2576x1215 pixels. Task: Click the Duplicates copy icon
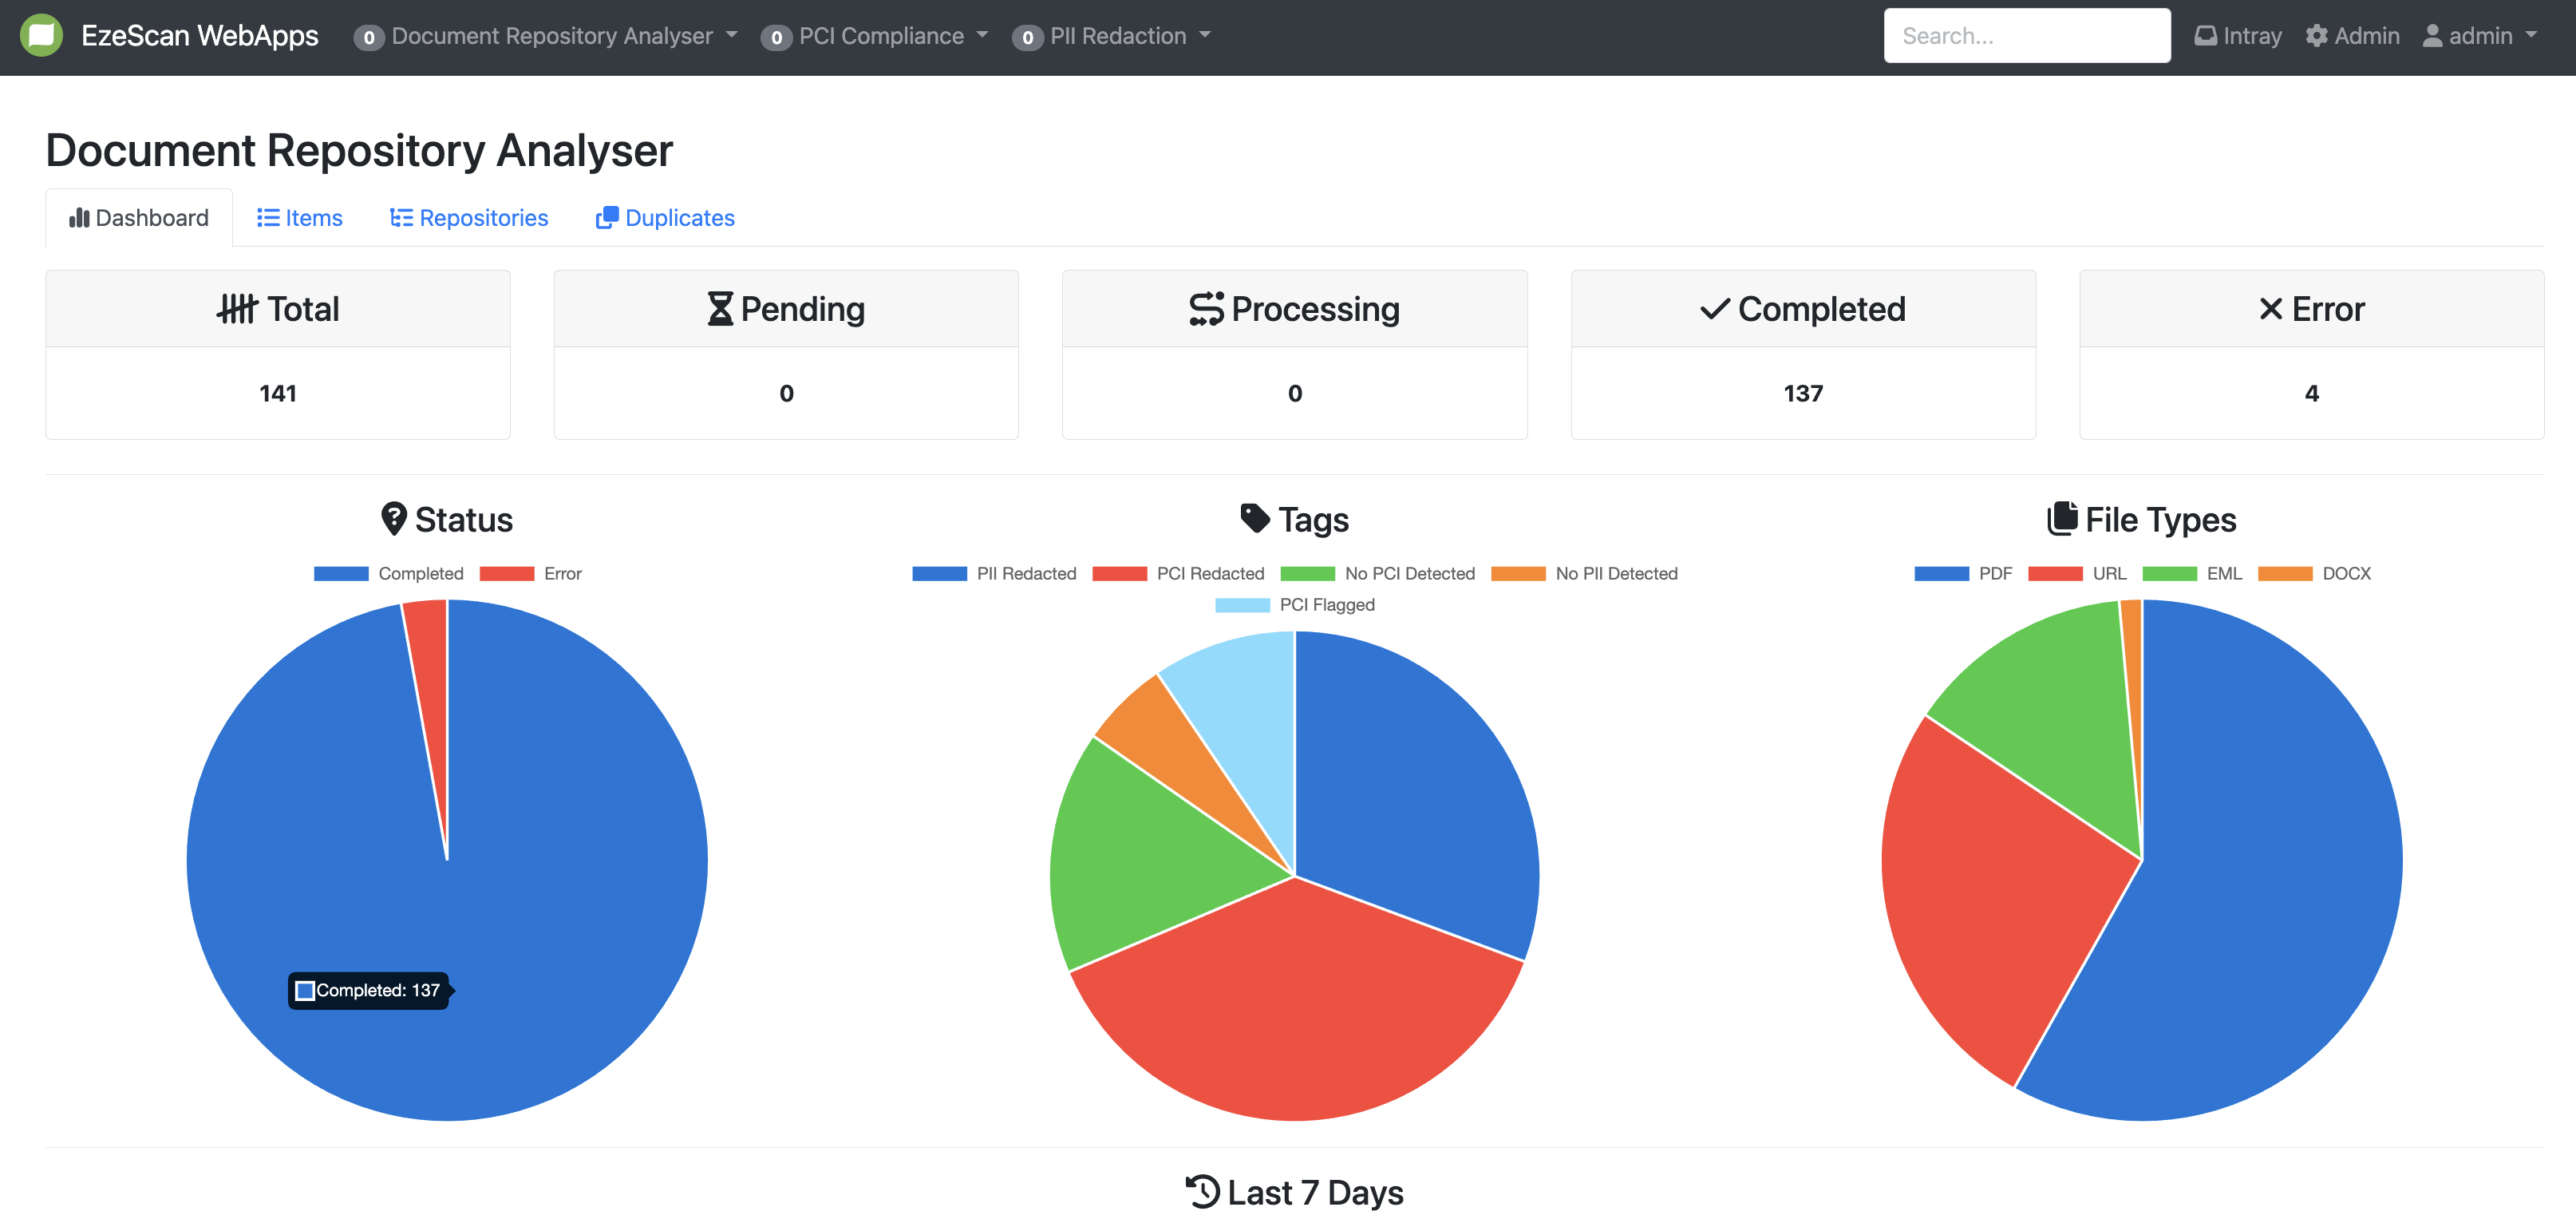pos(606,218)
